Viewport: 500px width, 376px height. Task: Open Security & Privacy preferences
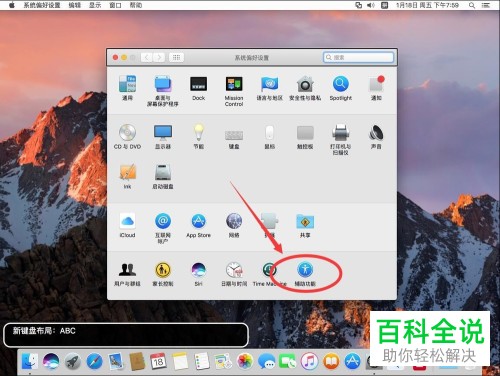305,88
